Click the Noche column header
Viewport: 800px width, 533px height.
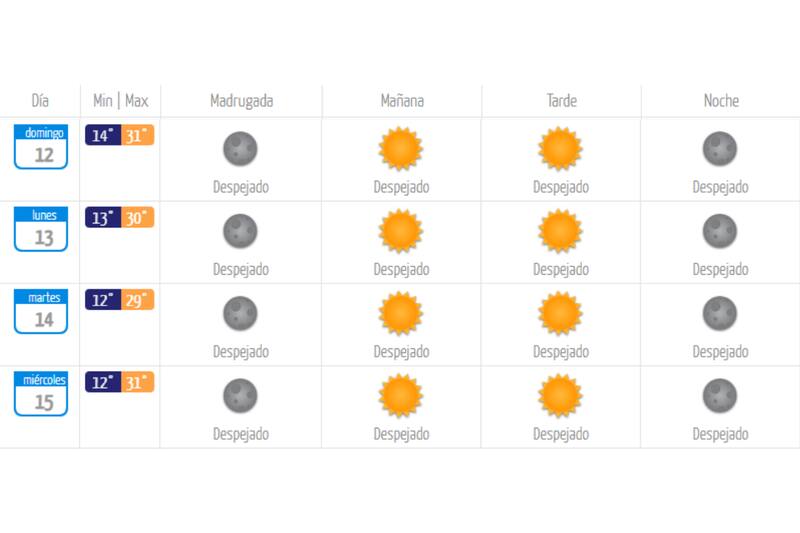[x=721, y=101]
